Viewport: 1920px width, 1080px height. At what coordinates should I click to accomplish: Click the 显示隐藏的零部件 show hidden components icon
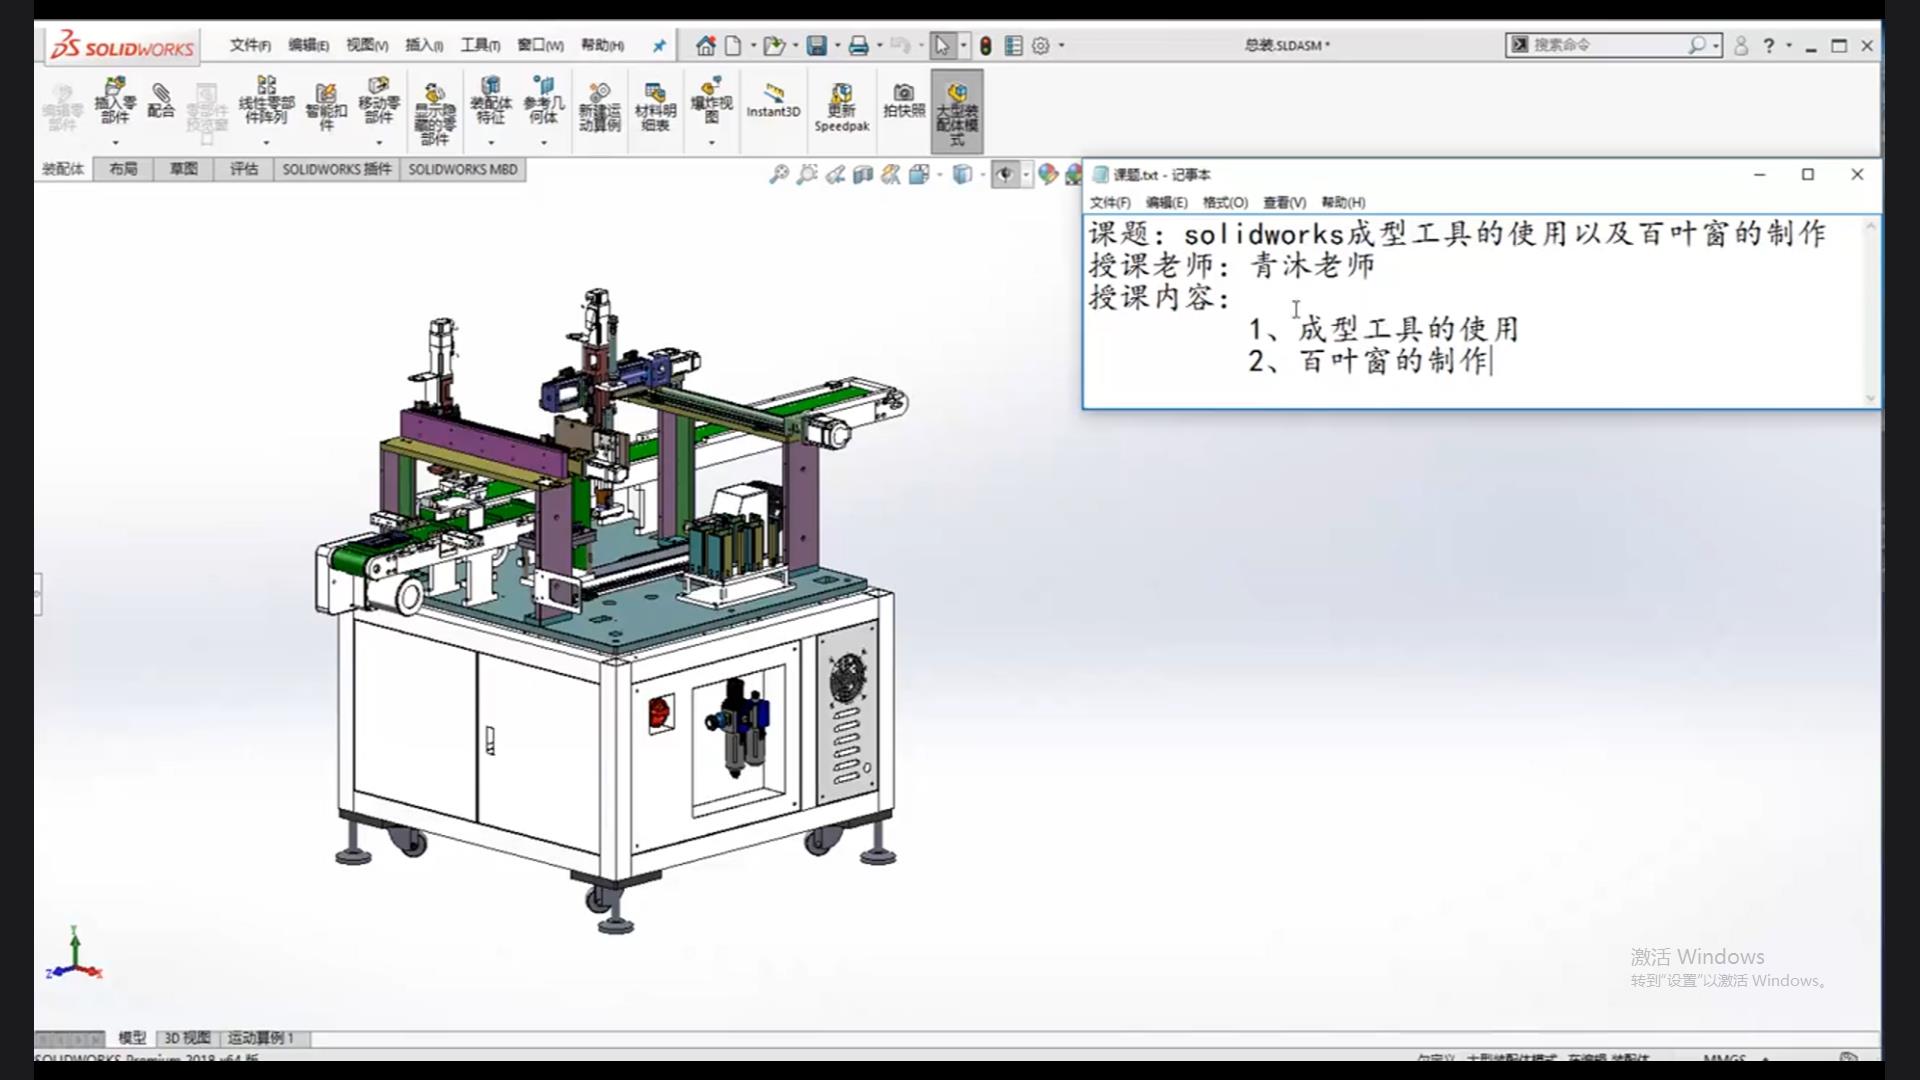click(x=435, y=114)
